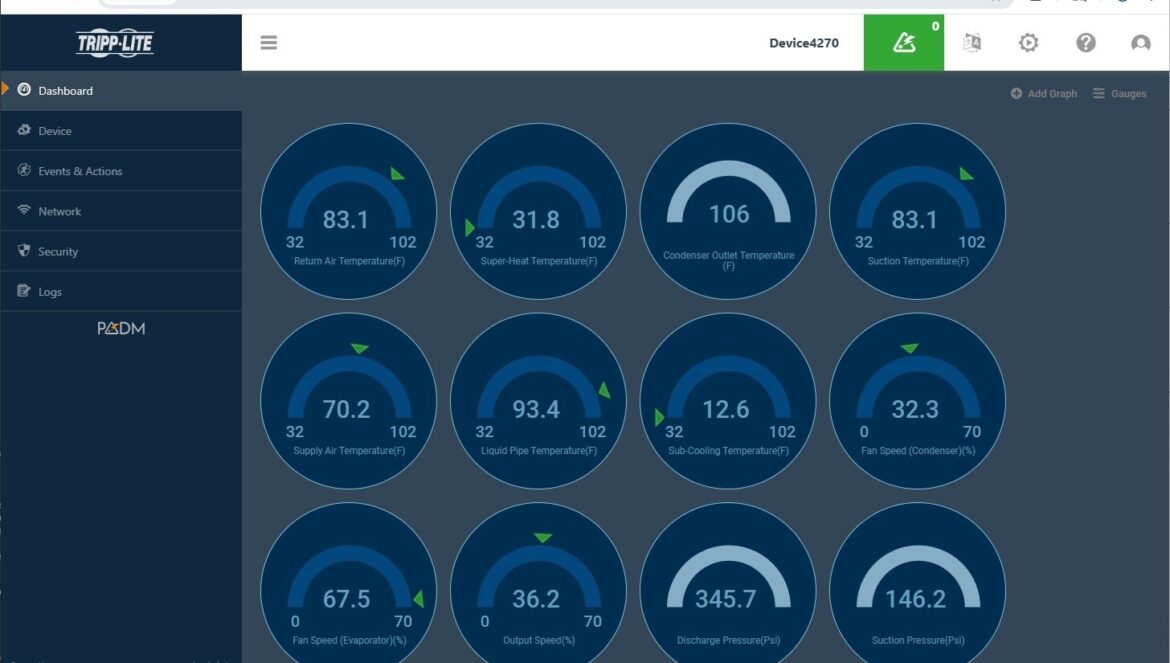The width and height of the screenshot is (1170, 663).
Task: Open the gear-with-play control settings icon
Action: click(x=1028, y=43)
